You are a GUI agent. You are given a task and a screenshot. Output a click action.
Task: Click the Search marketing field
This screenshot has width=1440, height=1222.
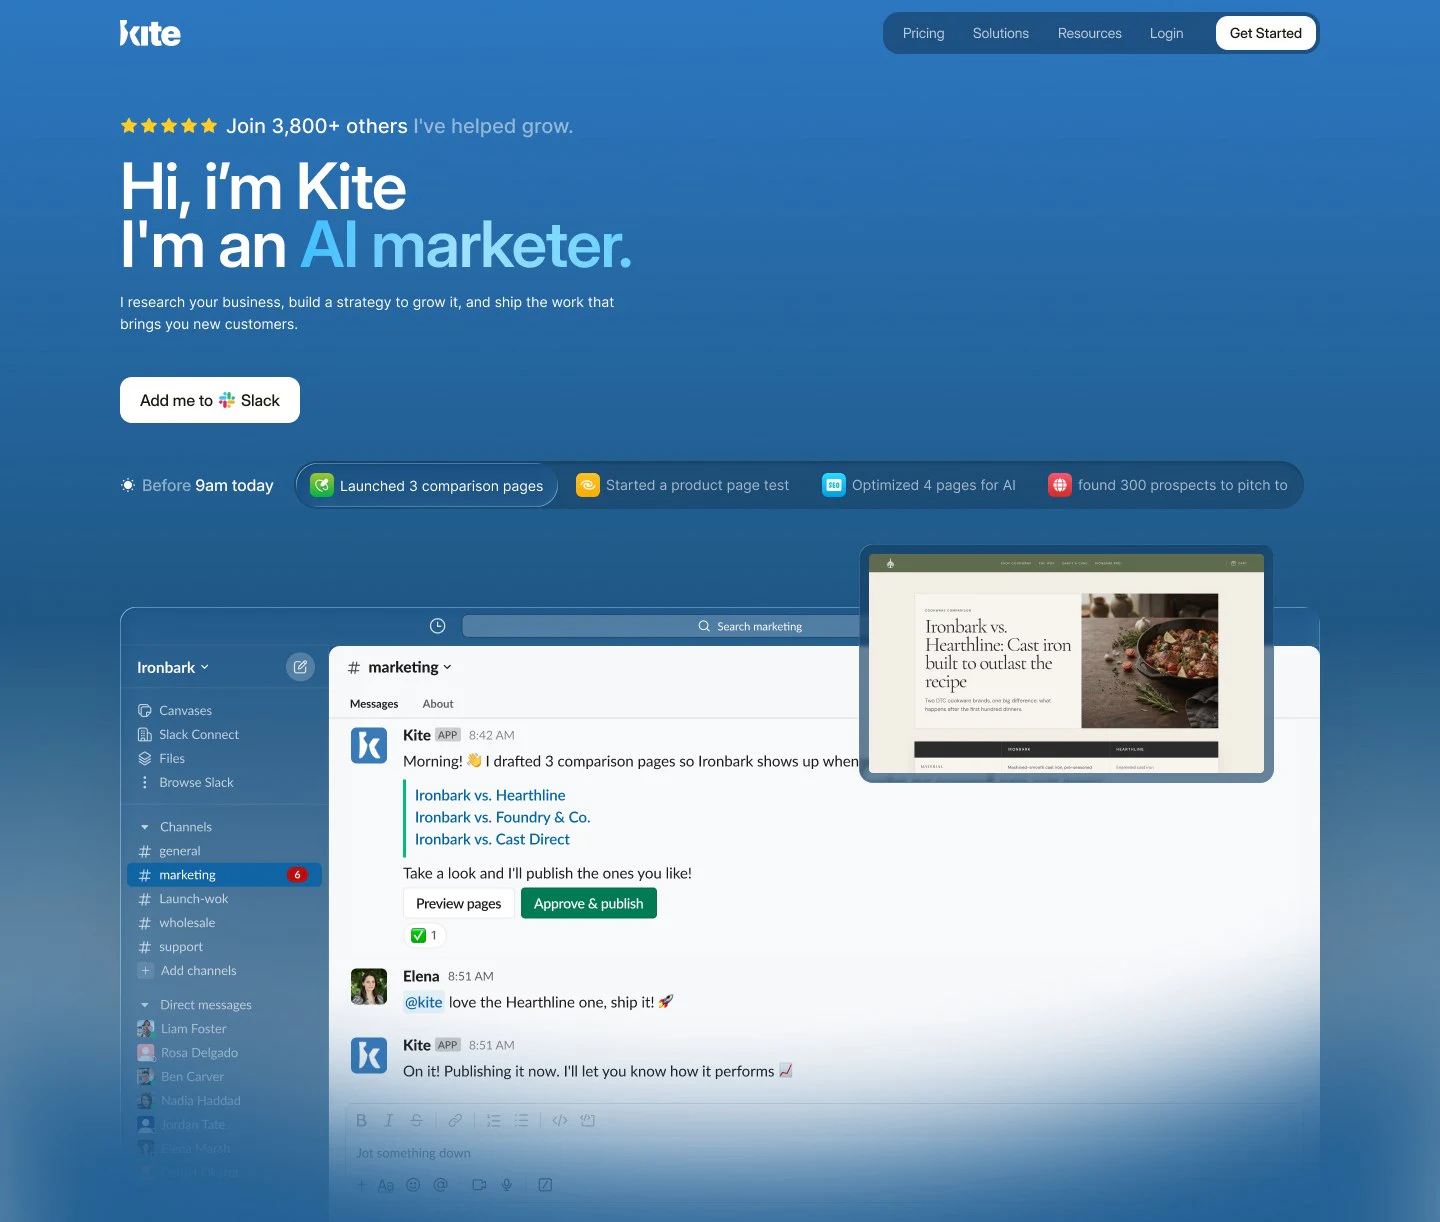[x=661, y=626]
